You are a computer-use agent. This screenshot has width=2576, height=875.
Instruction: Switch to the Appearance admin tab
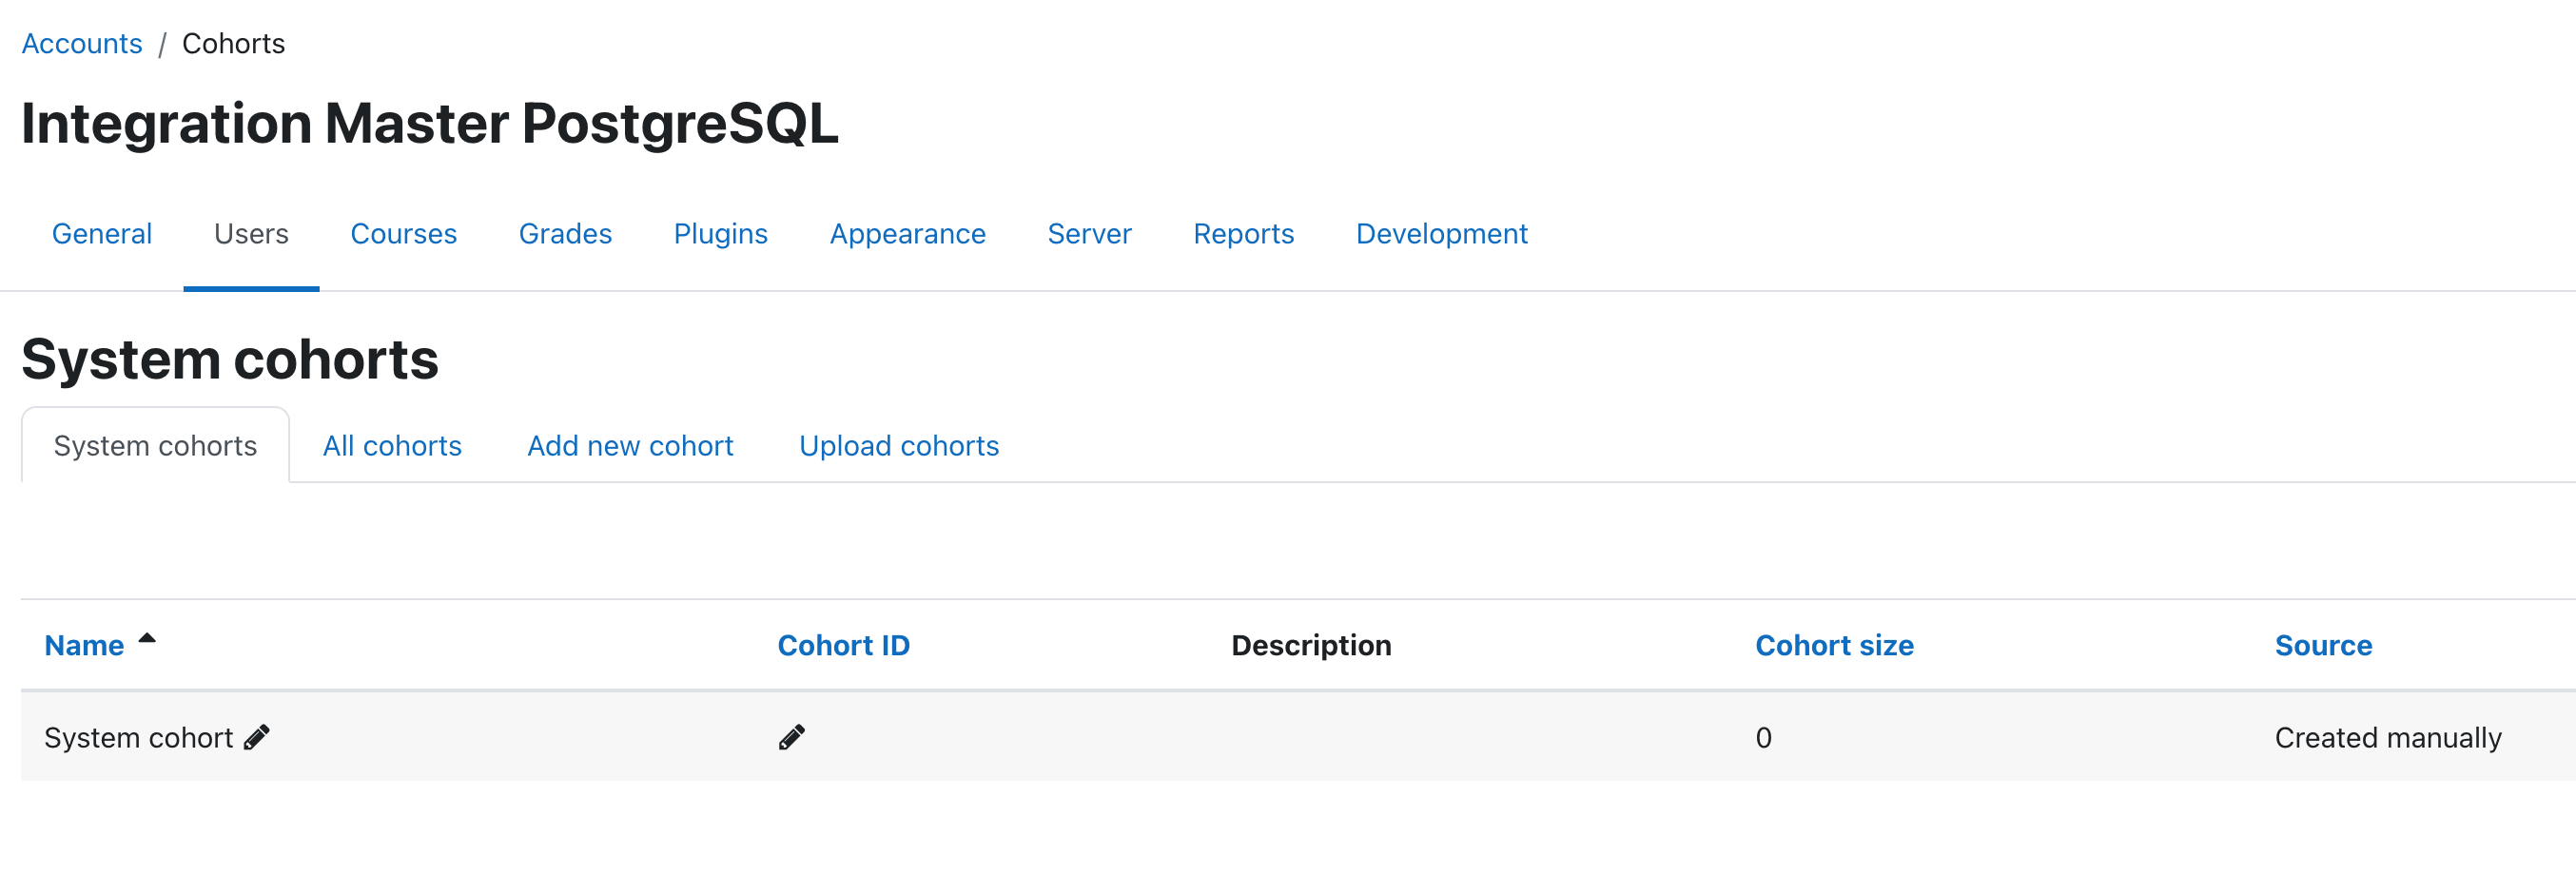[x=907, y=233]
